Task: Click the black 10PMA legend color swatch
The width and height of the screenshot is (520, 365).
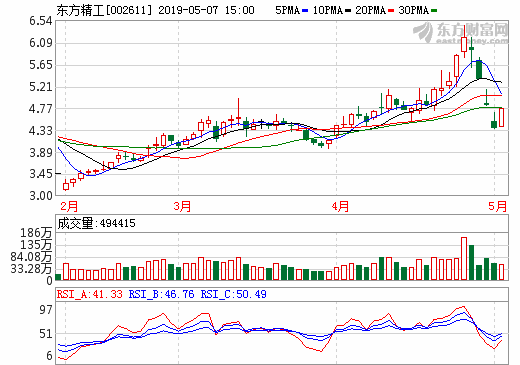Action: [348, 11]
